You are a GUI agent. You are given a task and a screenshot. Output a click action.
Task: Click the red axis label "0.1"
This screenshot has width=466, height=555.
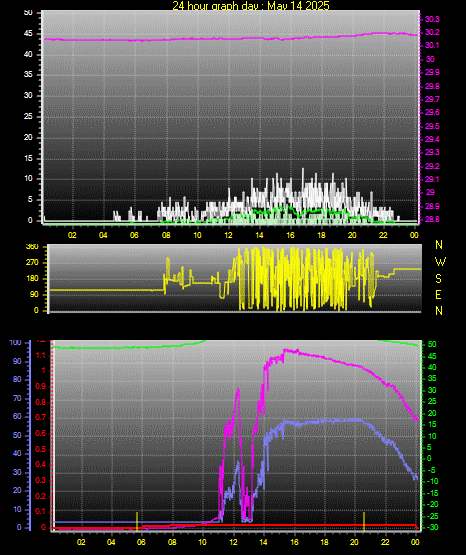tap(41, 511)
